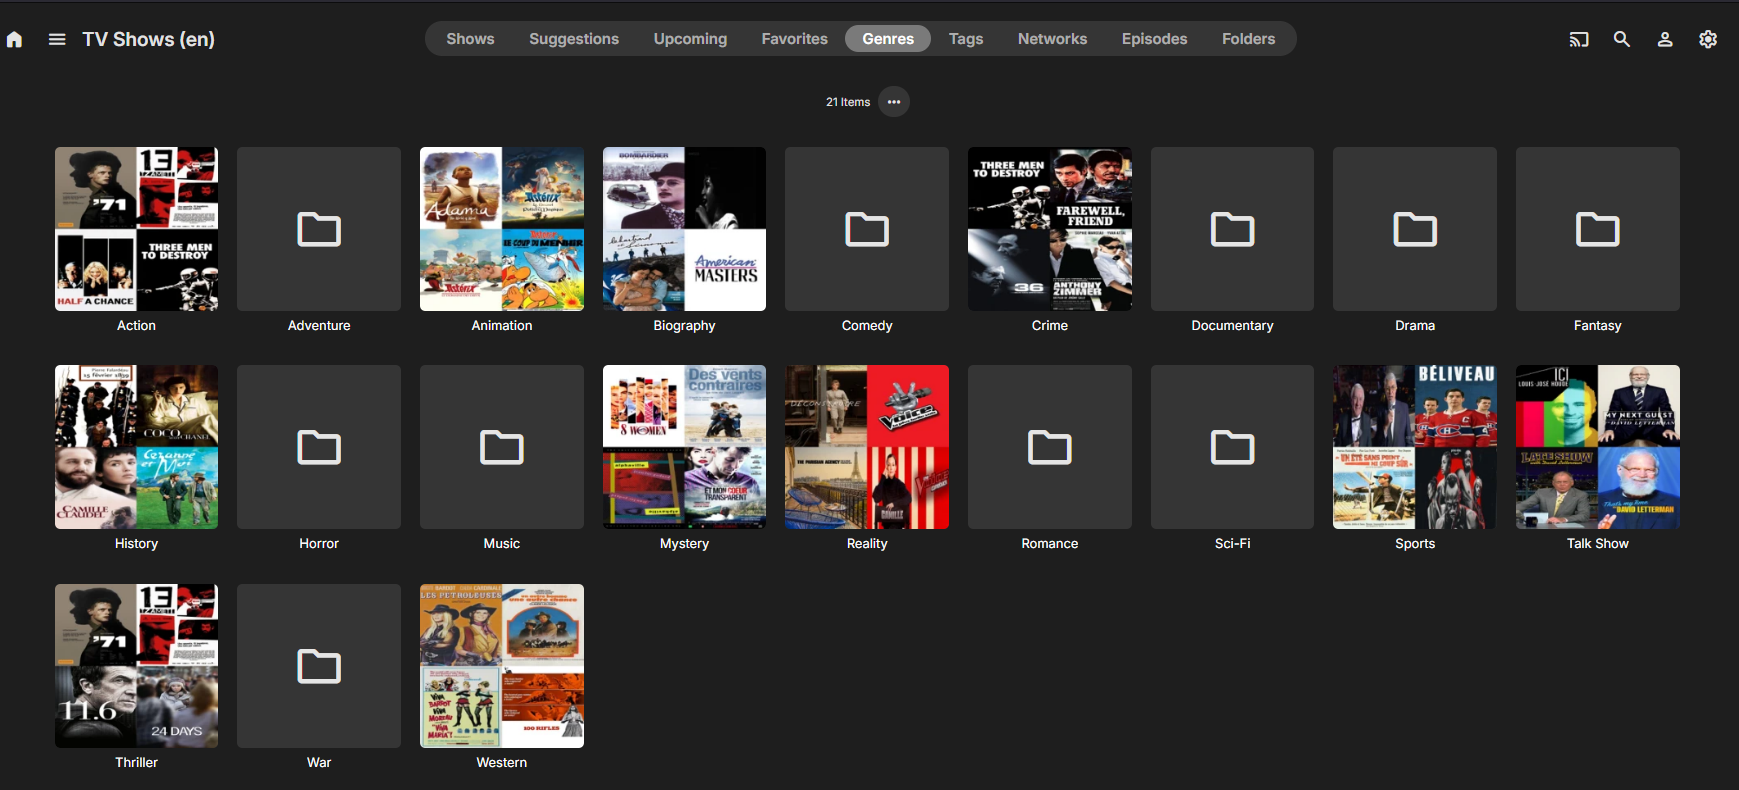
Task: Open the Music genre folder icon
Action: click(502, 447)
